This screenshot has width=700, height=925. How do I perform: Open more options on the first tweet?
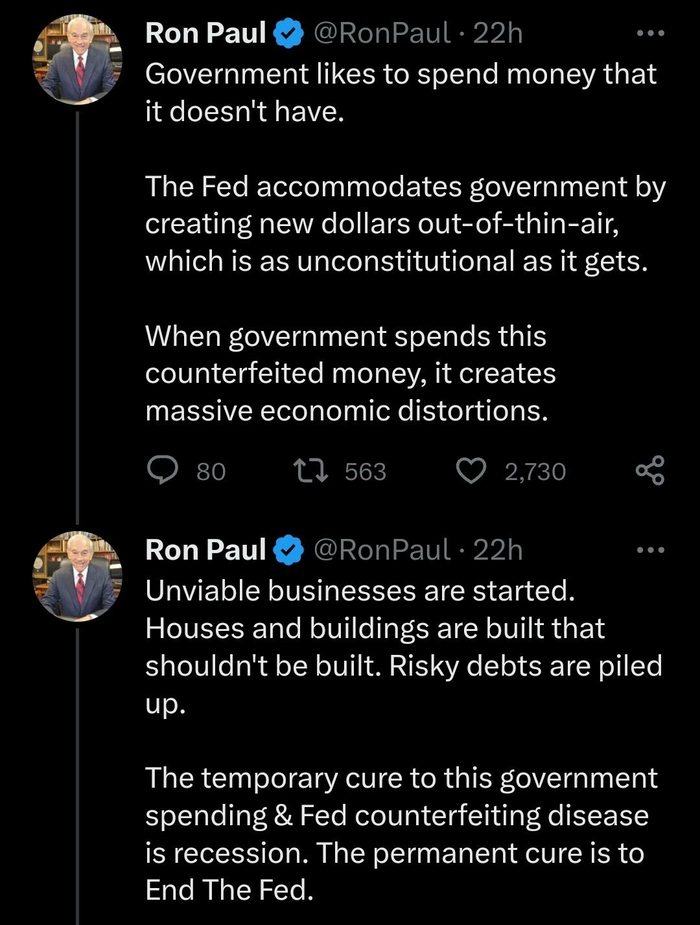(650, 33)
